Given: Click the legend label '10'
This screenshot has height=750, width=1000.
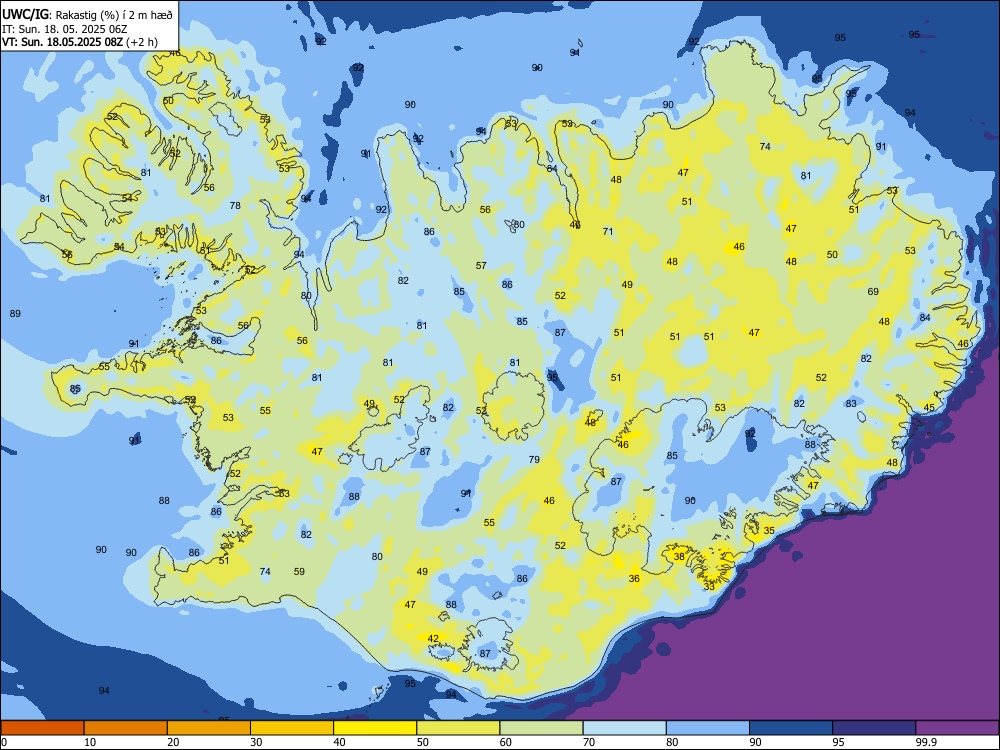Looking at the screenshot, I should [90, 742].
